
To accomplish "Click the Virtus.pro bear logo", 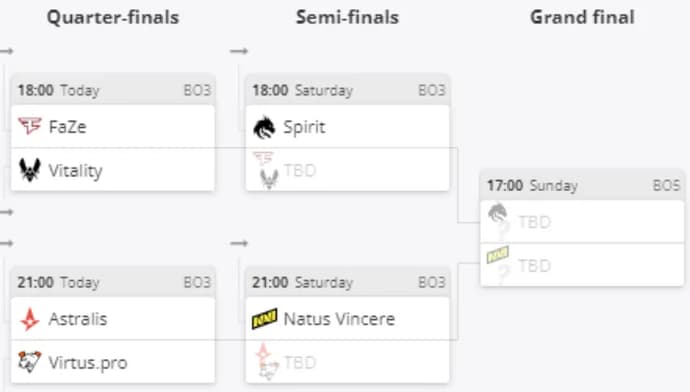I will [x=29, y=362].
